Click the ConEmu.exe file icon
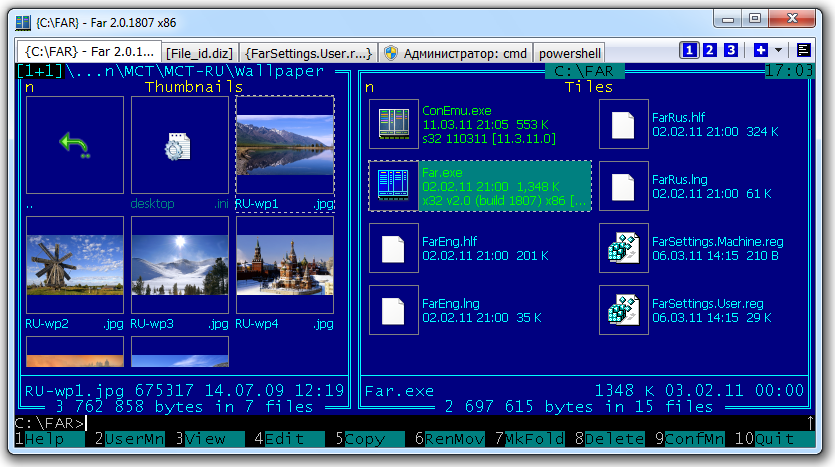The image size is (835, 467). 393,124
